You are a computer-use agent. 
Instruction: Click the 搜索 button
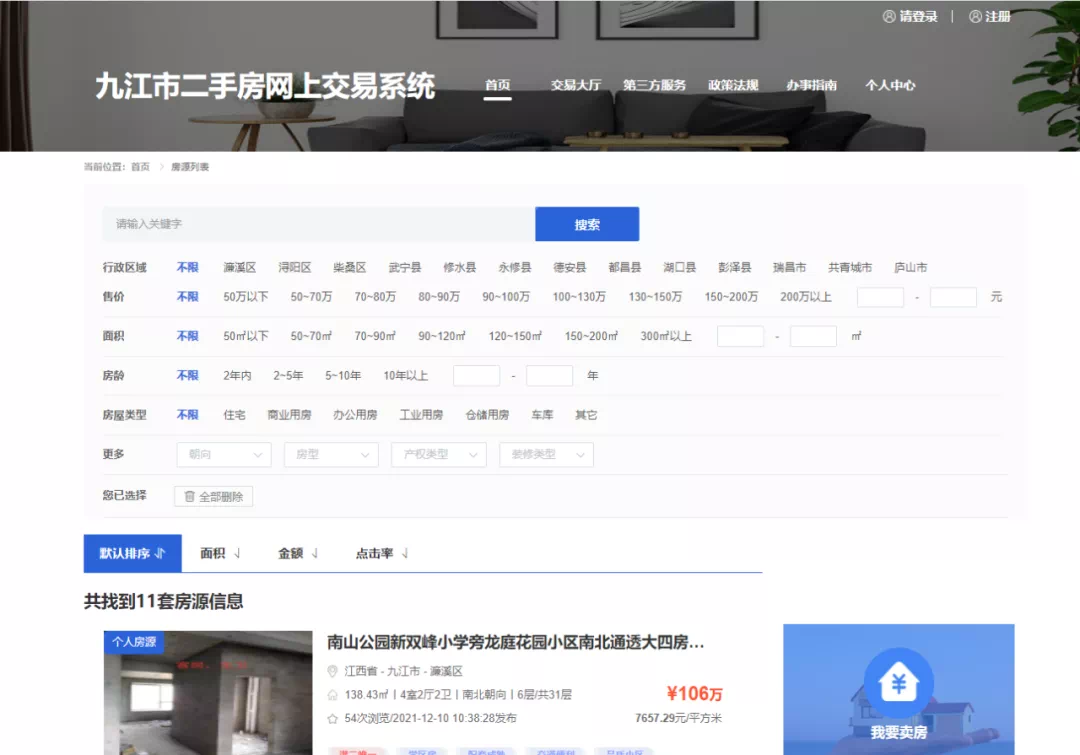[x=587, y=224]
